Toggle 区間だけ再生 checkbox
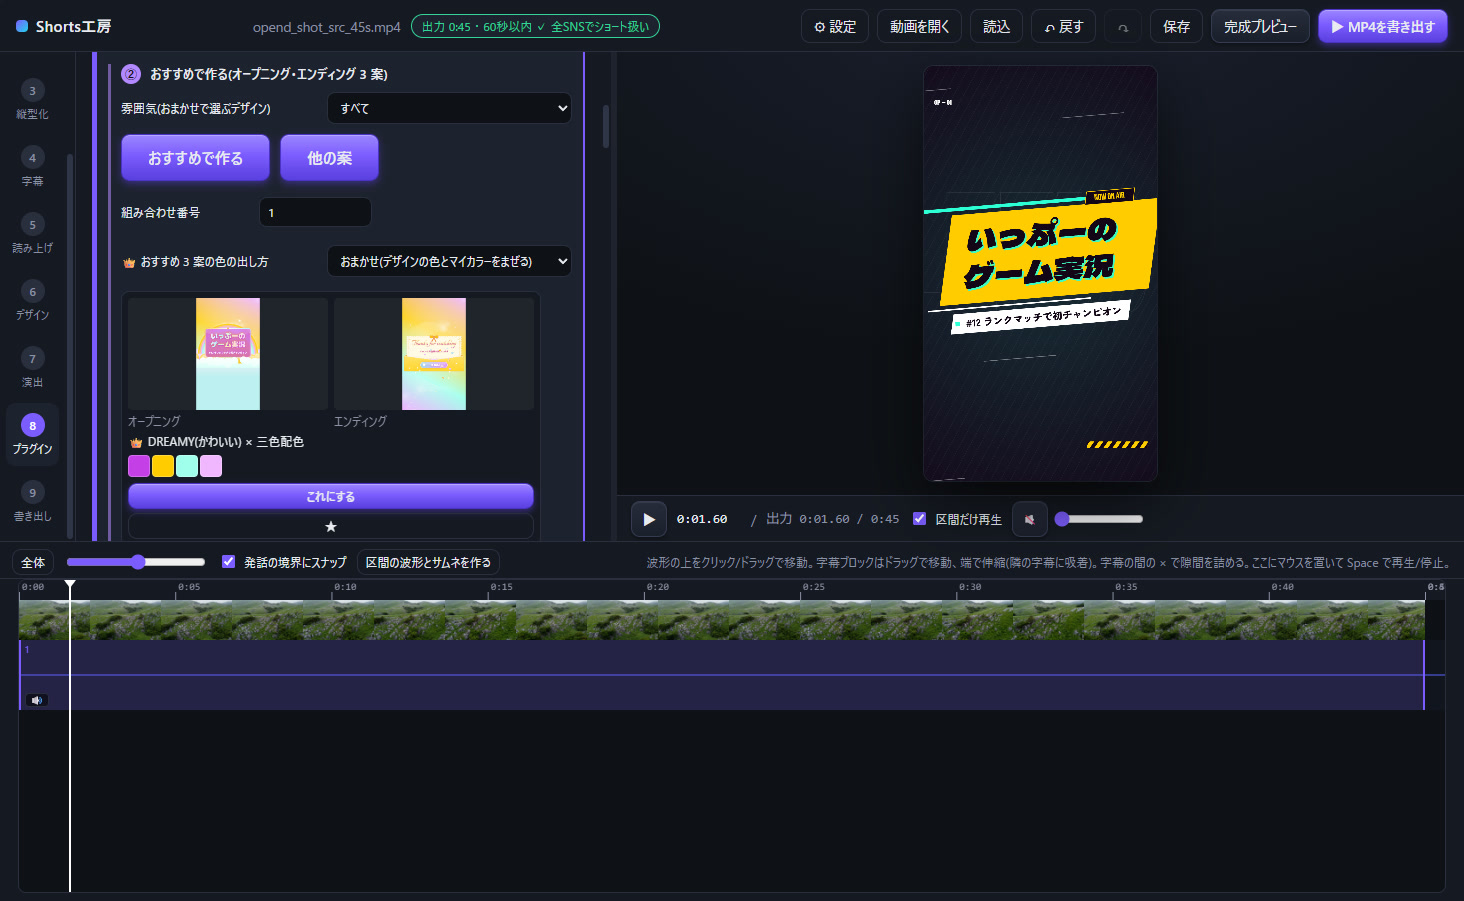The height and width of the screenshot is (901, 1464). [x=919, y=519]
